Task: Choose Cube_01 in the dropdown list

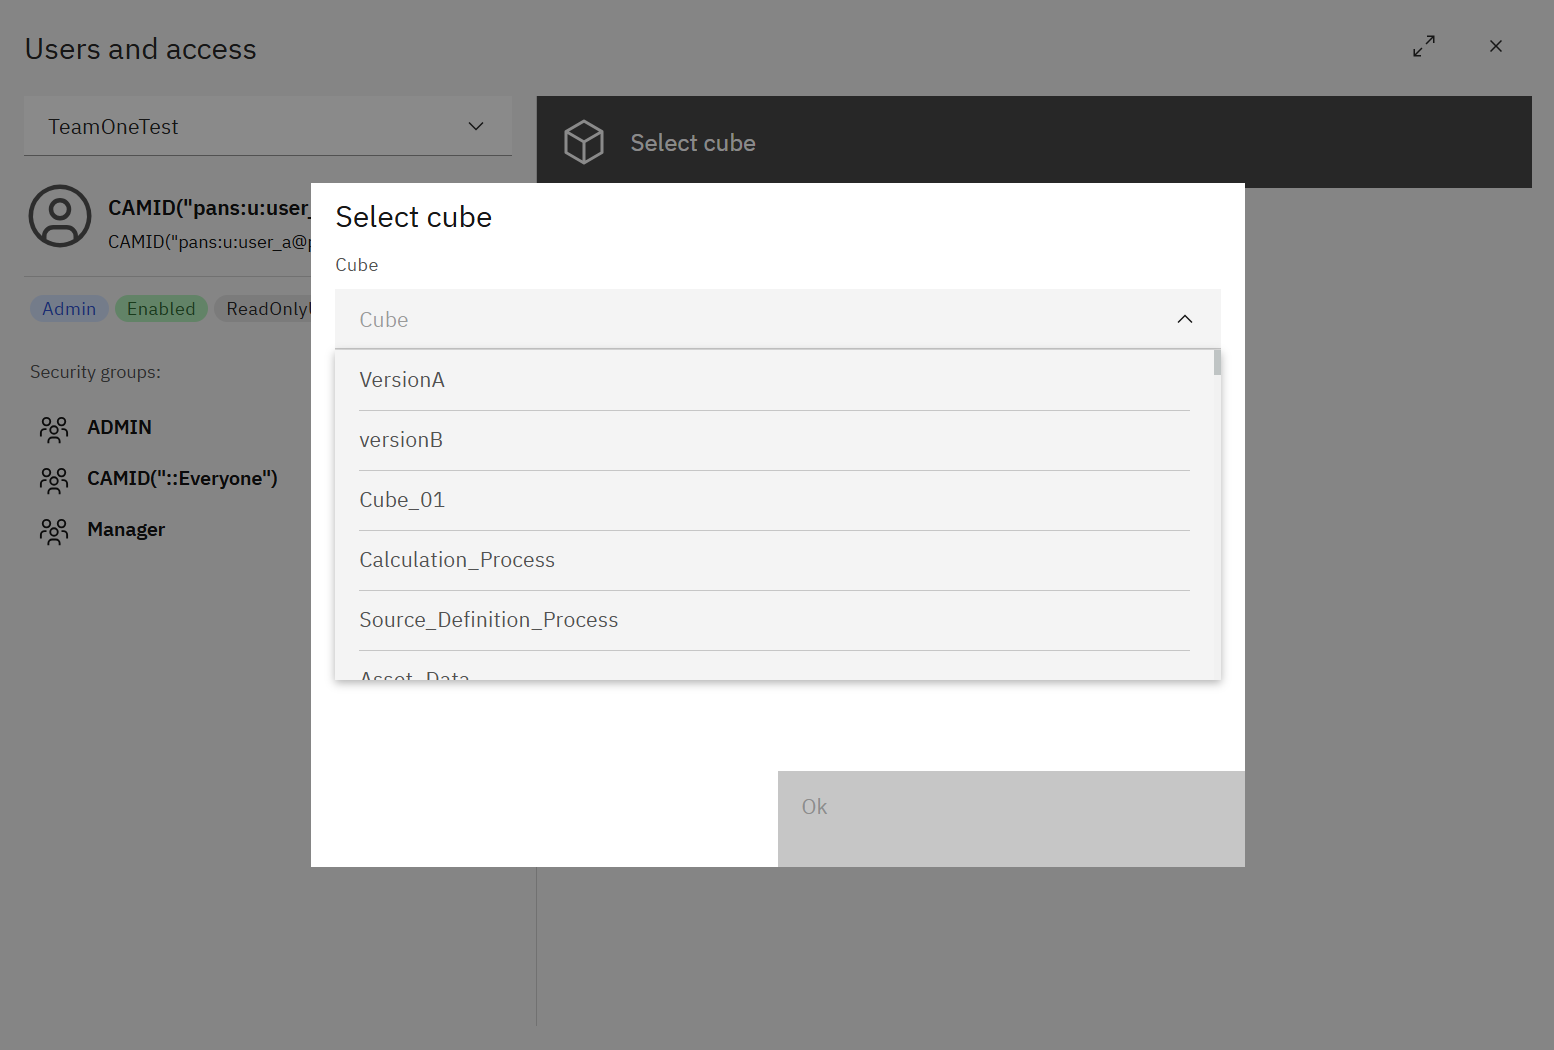Action: [x=402, y=500]
